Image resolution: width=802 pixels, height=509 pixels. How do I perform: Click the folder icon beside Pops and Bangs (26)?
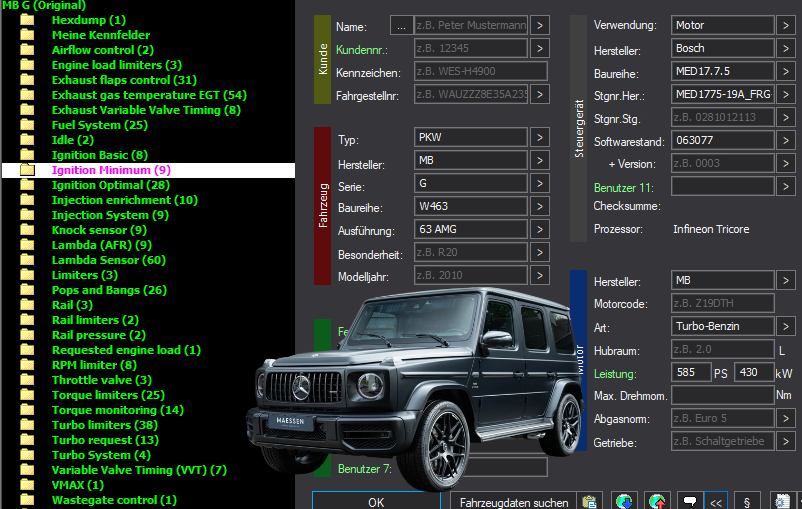[27, 290]
